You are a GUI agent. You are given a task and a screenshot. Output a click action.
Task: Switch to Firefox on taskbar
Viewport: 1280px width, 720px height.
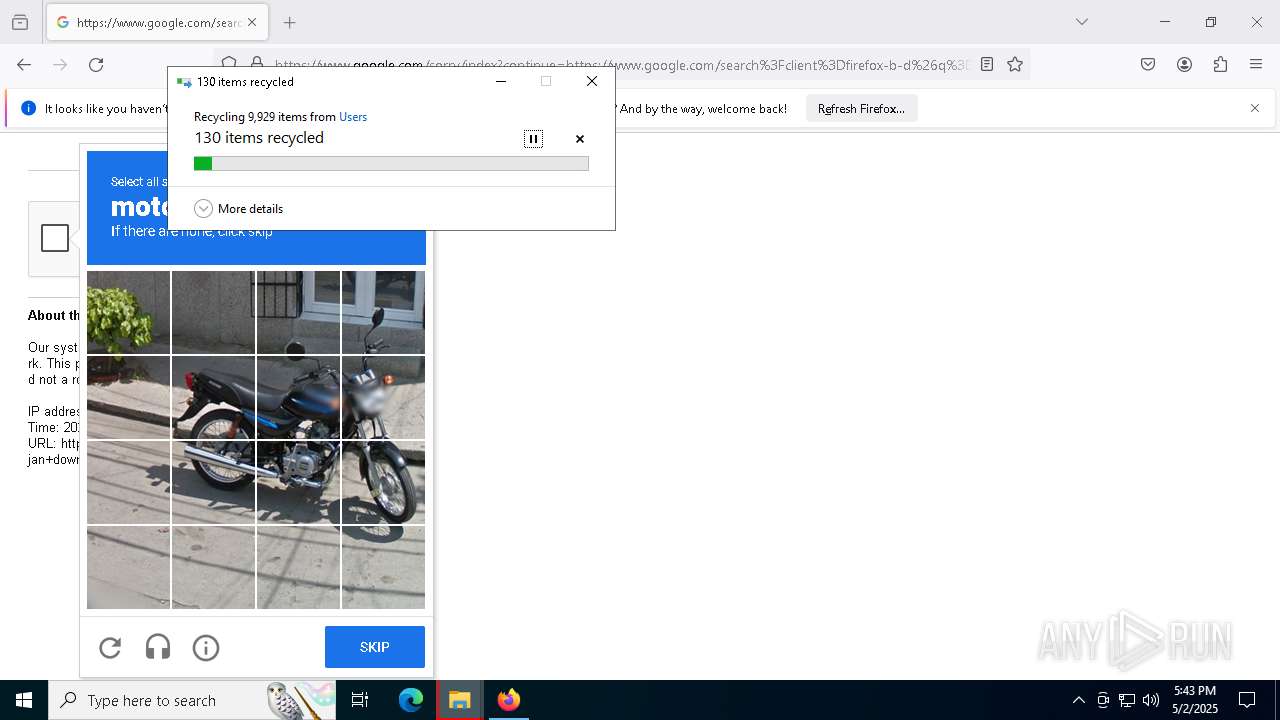pos(509,700)
